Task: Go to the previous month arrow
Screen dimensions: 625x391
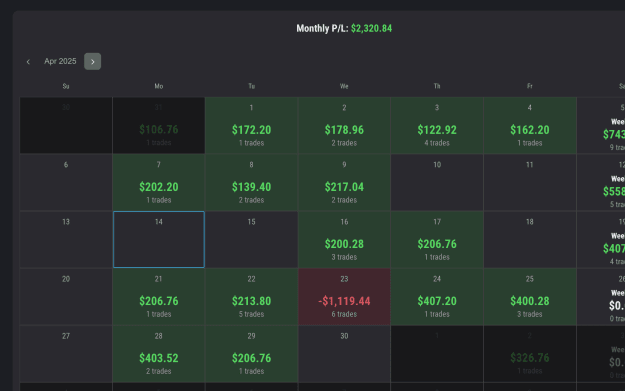Action: point(28,61)
